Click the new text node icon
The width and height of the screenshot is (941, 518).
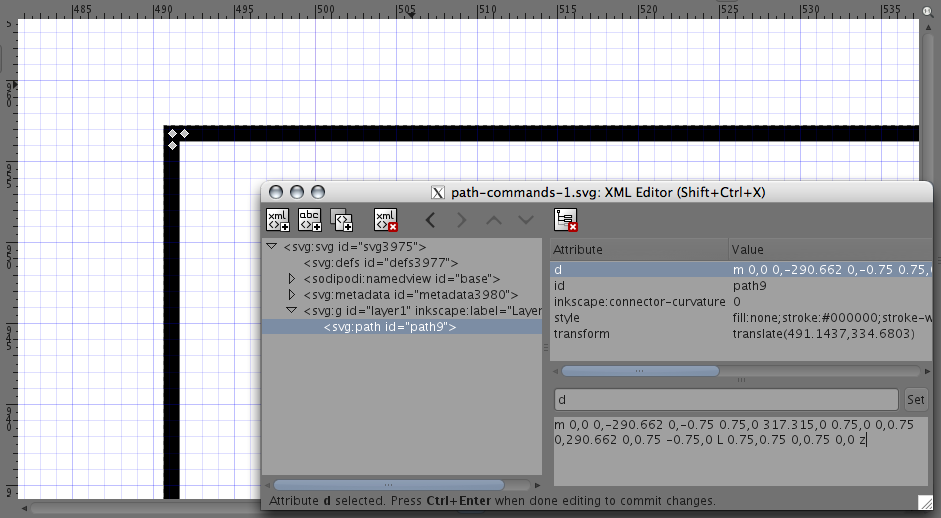tap(310, 220)
